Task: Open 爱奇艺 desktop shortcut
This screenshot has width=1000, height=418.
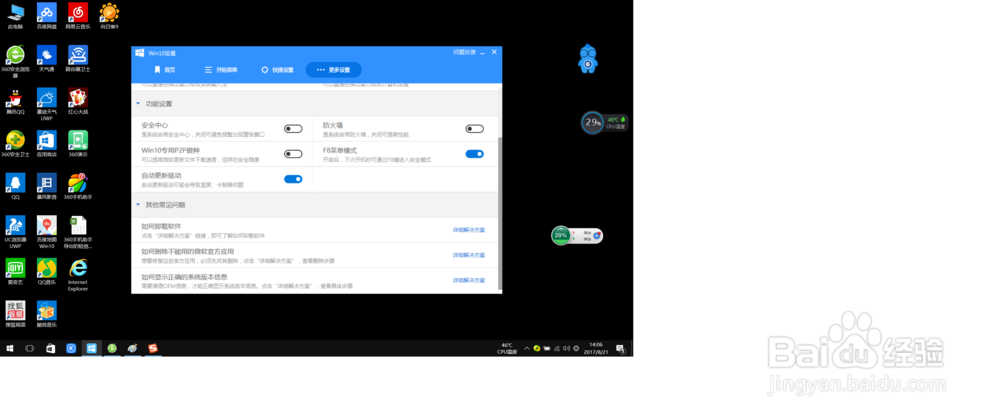Action: pos(15,271)
